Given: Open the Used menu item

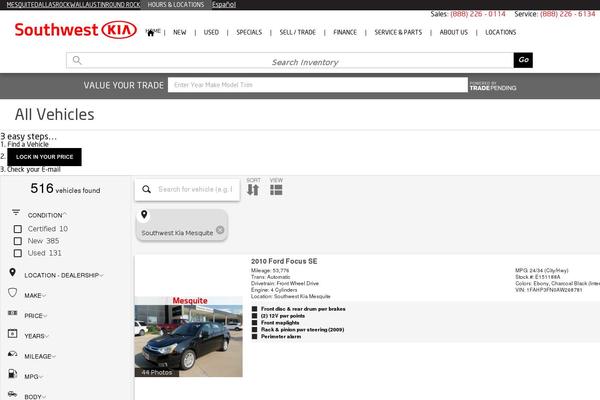Looking at the screenshot, I should click(x=211, y=33).
